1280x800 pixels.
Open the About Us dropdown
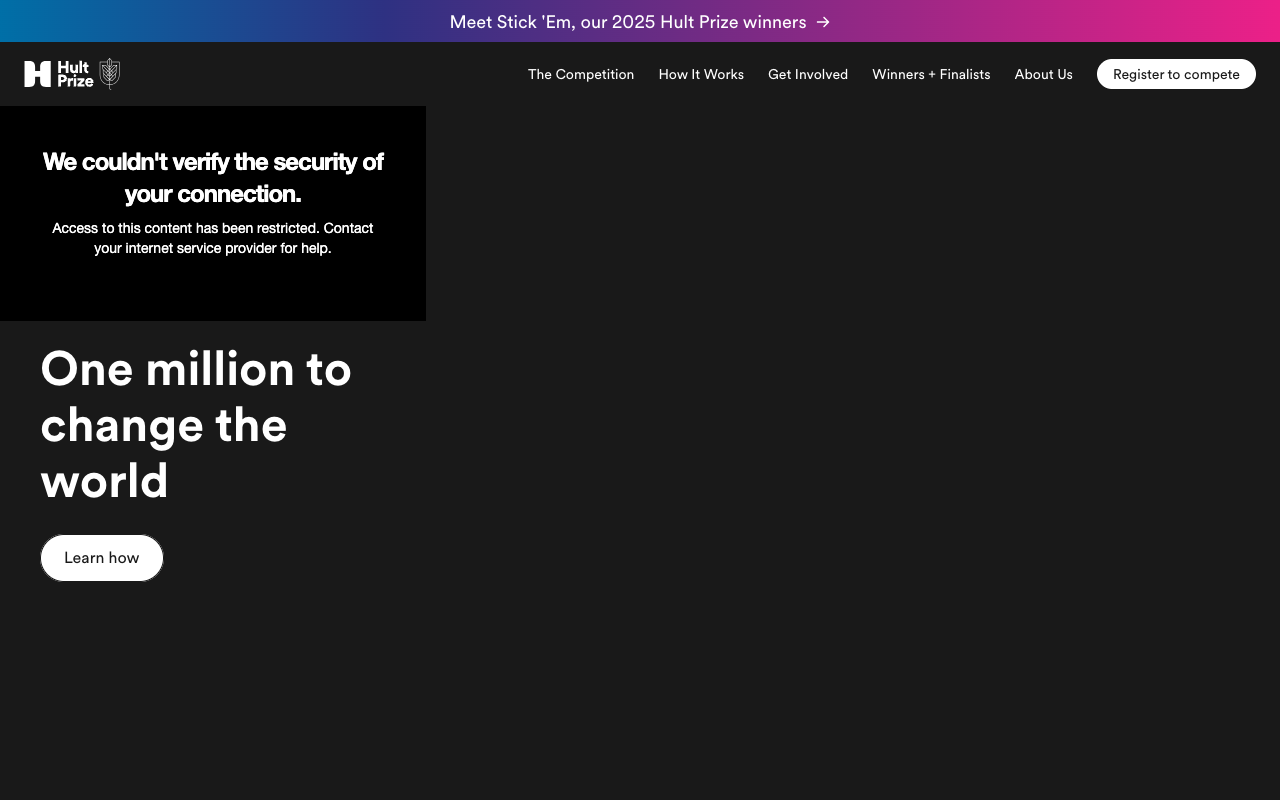tap(1043, 74)
